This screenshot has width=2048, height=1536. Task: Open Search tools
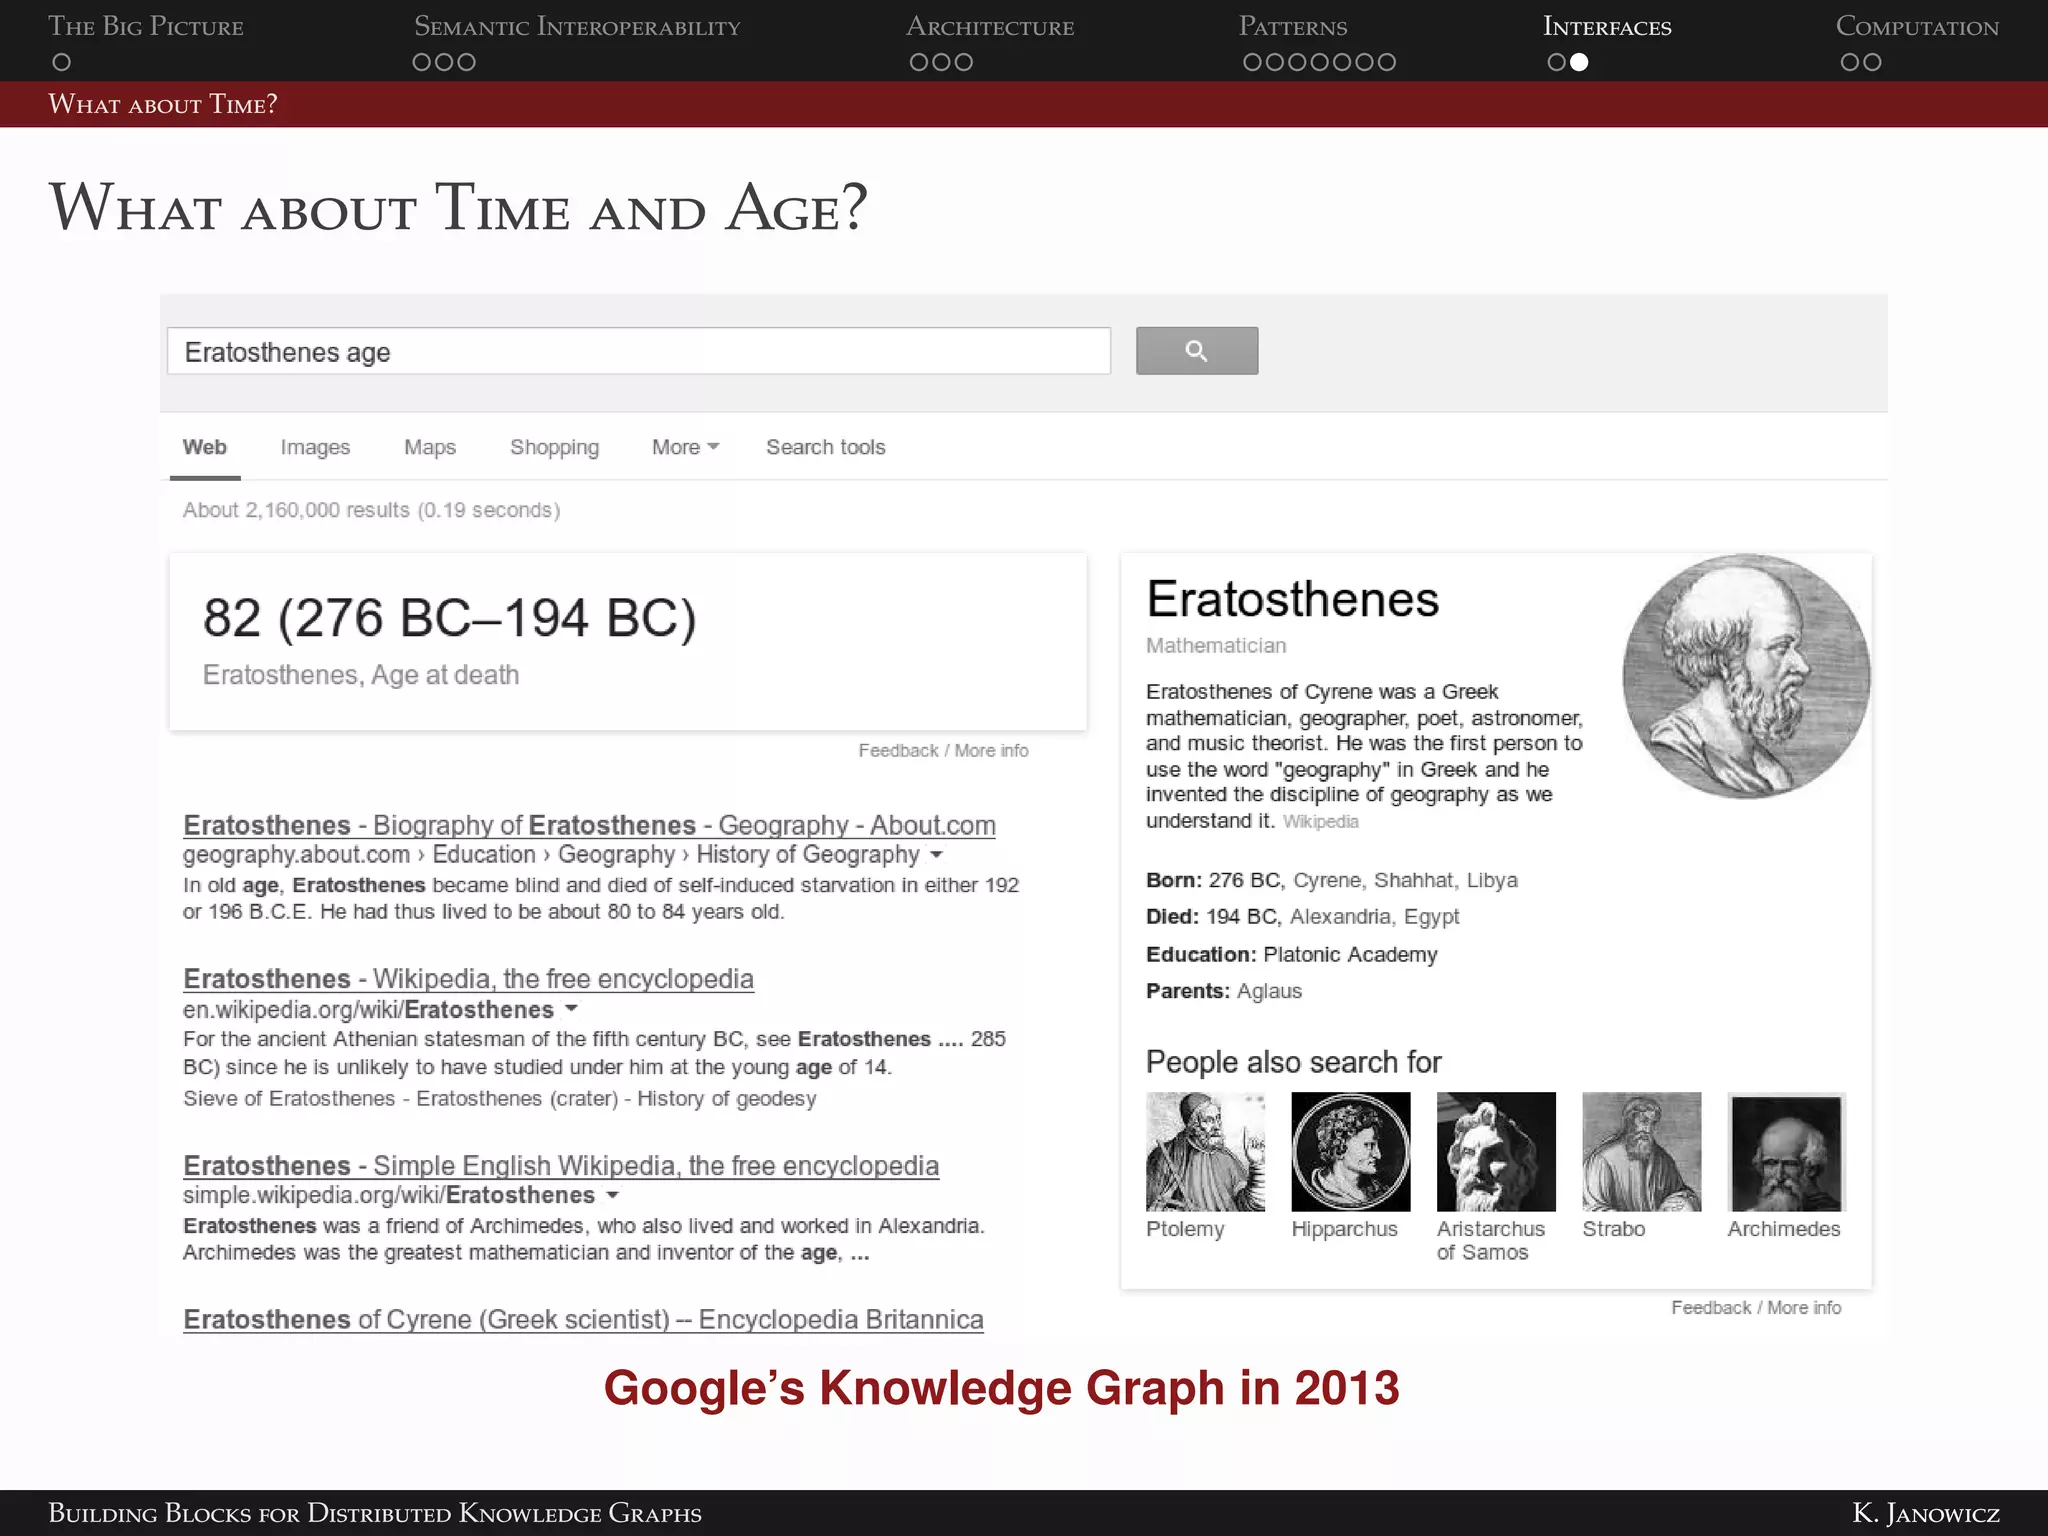pos(825,447)
